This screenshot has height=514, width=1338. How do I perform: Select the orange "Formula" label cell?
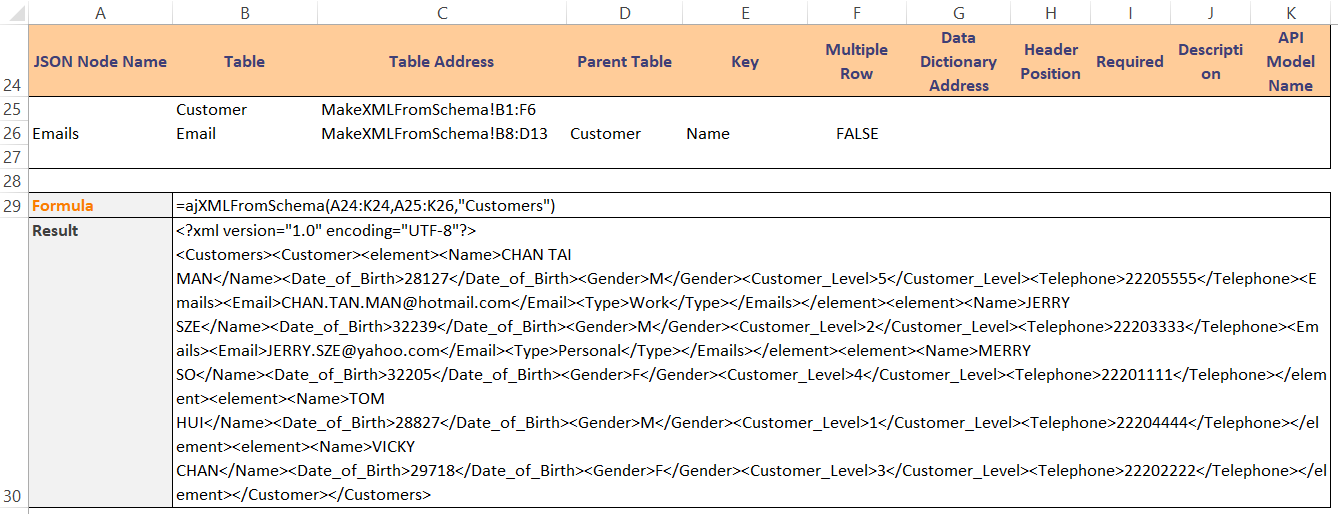click(x=63, y=206)
